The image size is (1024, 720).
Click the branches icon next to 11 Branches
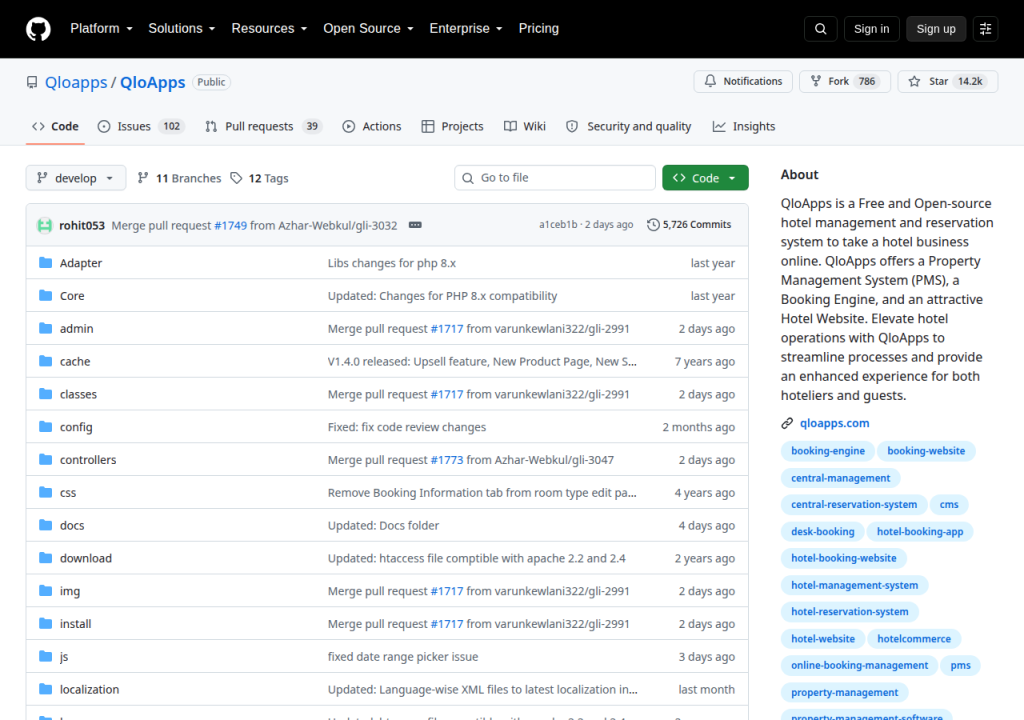tap(143, 178)
